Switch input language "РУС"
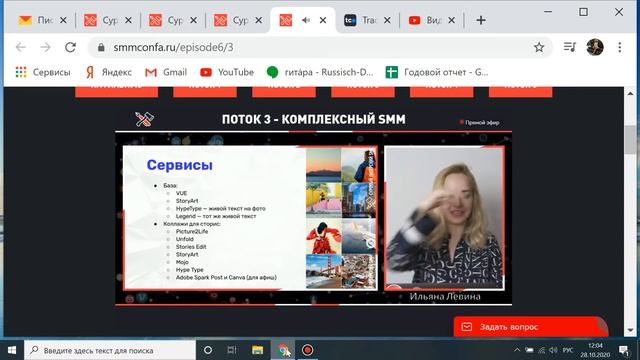Image resolution: width=640 pixels, height=360 pixels. pyautogui.click(x=568, y=350)
